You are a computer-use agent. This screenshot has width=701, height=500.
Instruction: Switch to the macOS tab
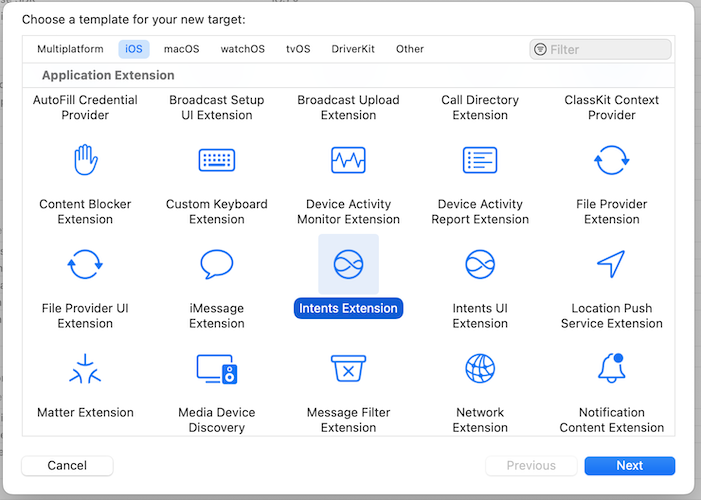(x=182, y=49)
